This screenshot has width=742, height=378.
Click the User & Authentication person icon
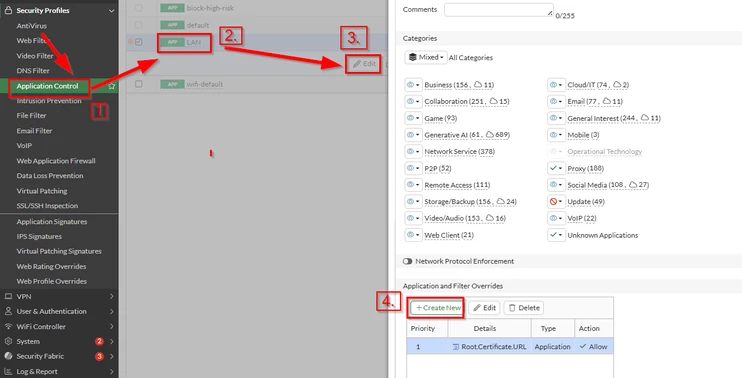pos(8,311)
